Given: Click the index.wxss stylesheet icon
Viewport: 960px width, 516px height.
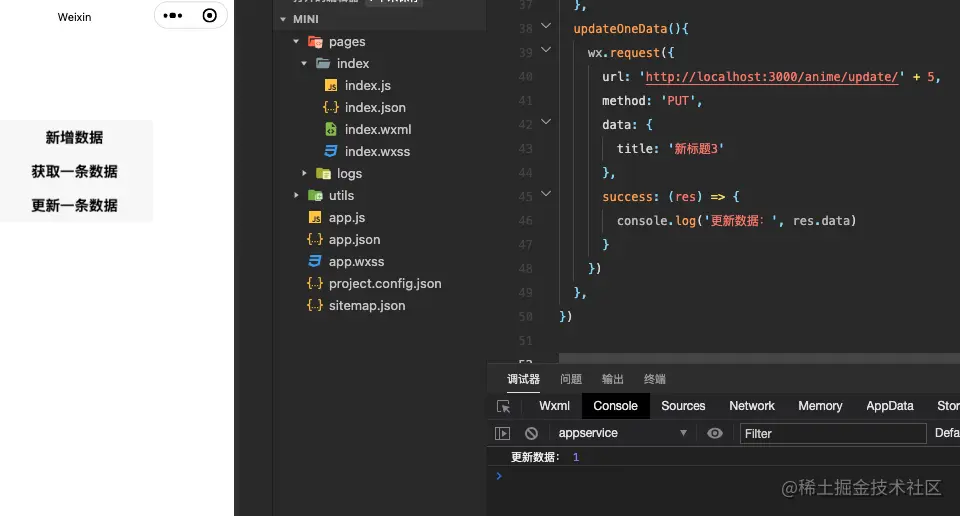Looking at the screenshot, I should point(331,151).
